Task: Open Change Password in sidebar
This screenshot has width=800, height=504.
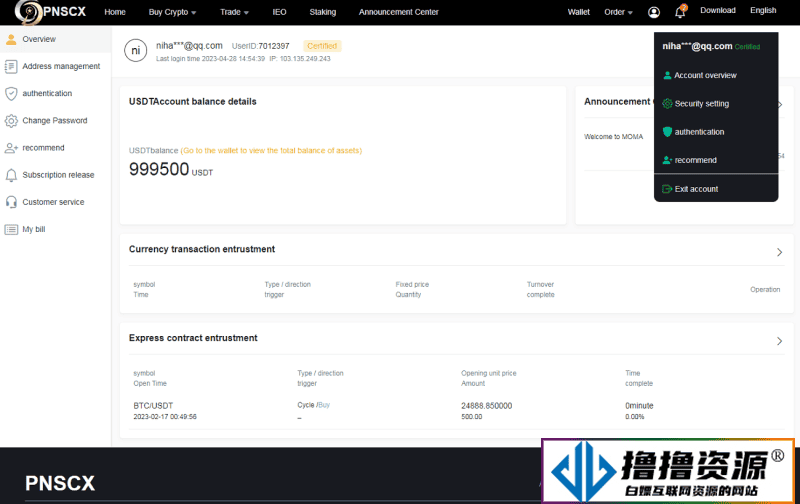Action: tap(56, 121)
